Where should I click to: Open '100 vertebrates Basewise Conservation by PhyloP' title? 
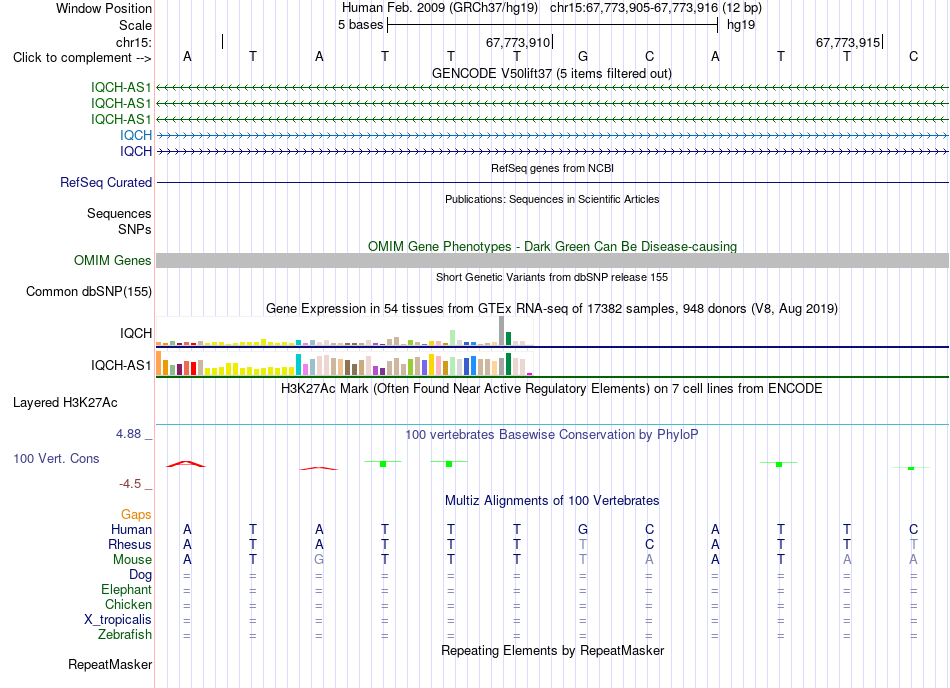coord(551,434)
